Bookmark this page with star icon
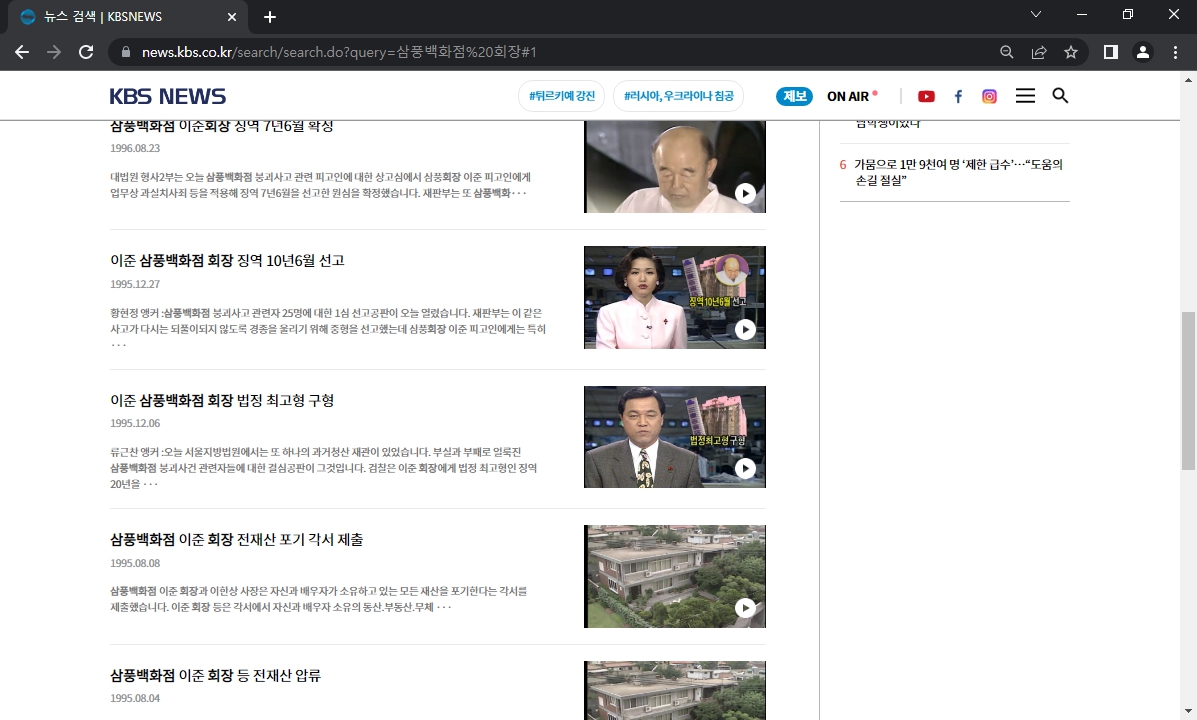Viewport: 1197px width, 720px height. [1071, 52]
